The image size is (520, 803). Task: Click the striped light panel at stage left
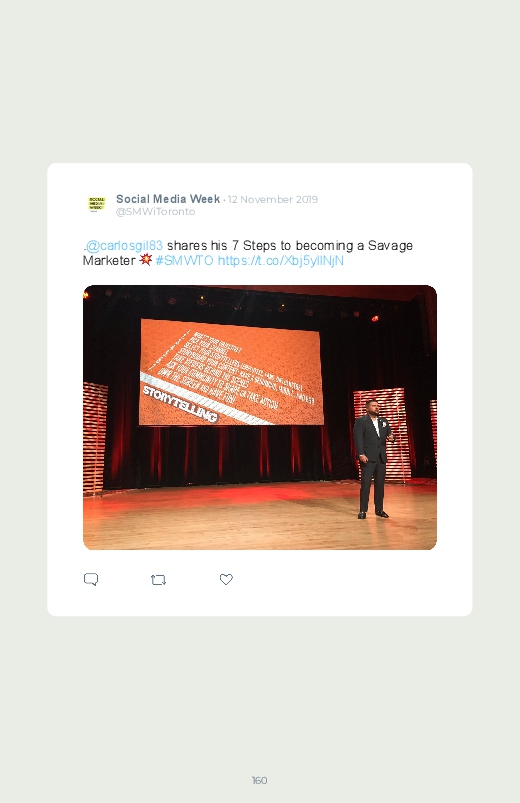pos(95,438)
